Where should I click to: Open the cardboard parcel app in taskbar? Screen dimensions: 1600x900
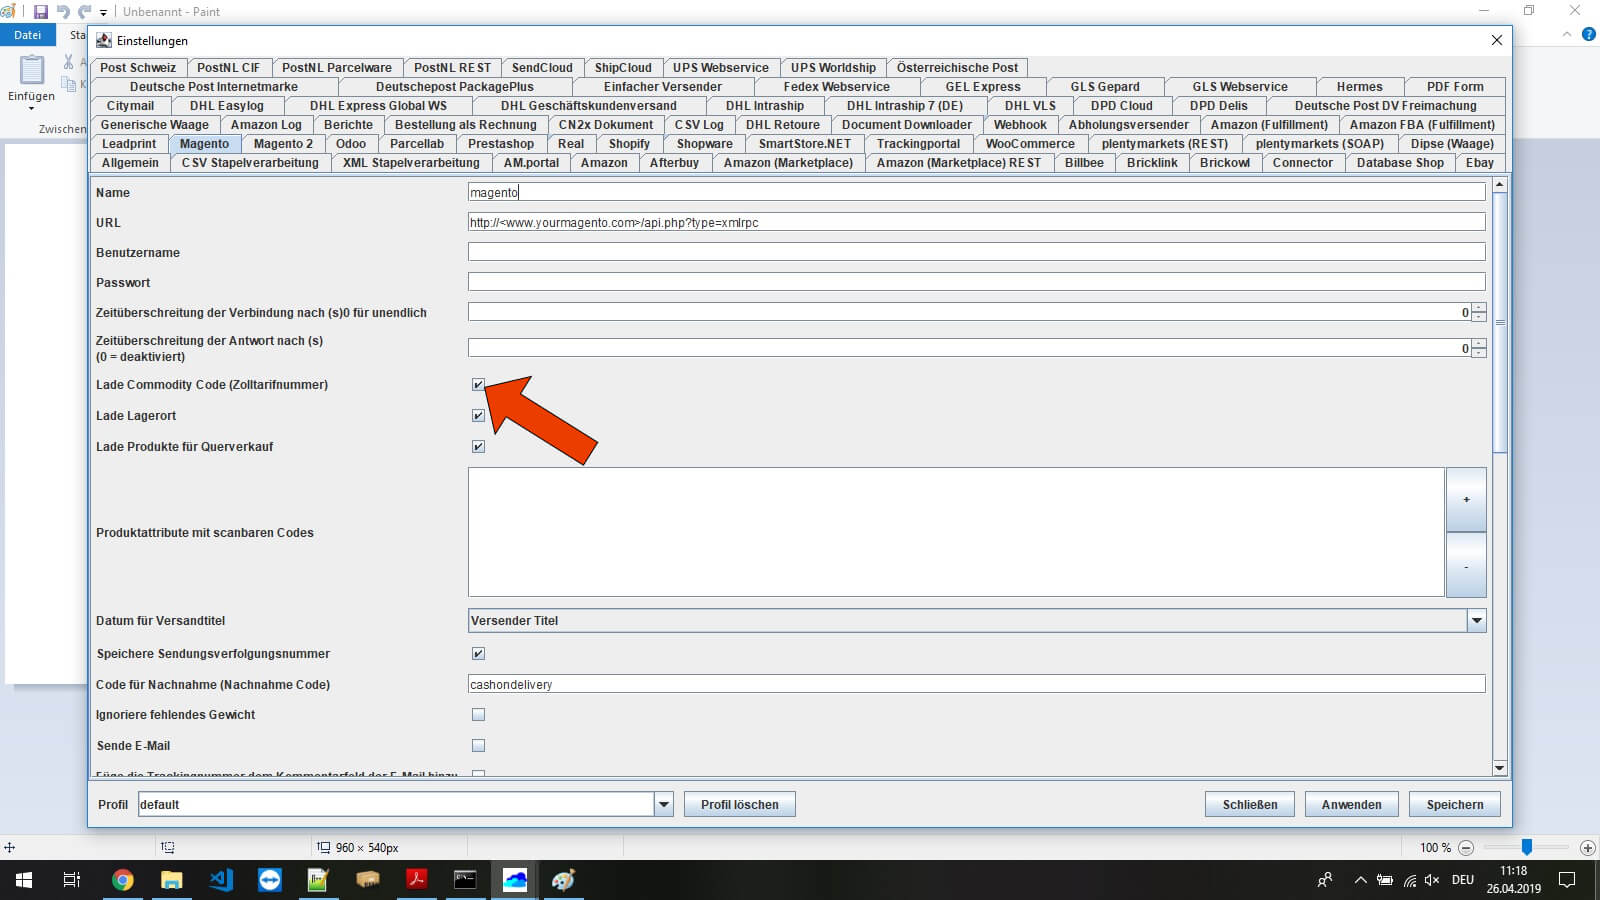click(x=368, y=880)
